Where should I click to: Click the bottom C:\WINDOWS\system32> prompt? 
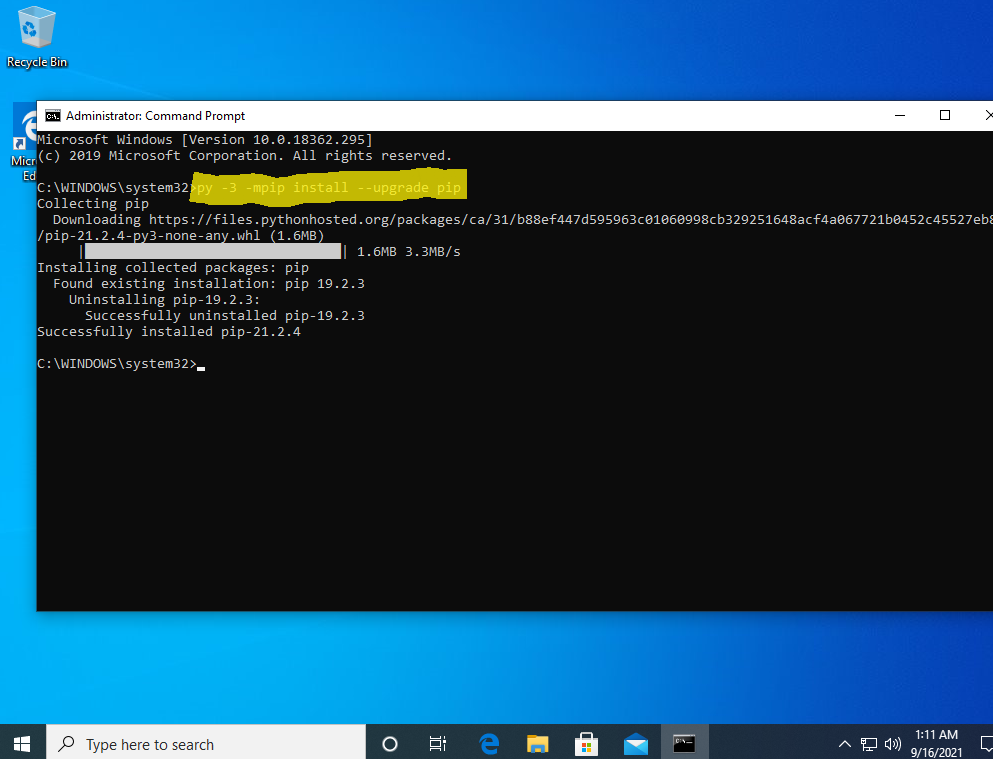tap(117, 364)
